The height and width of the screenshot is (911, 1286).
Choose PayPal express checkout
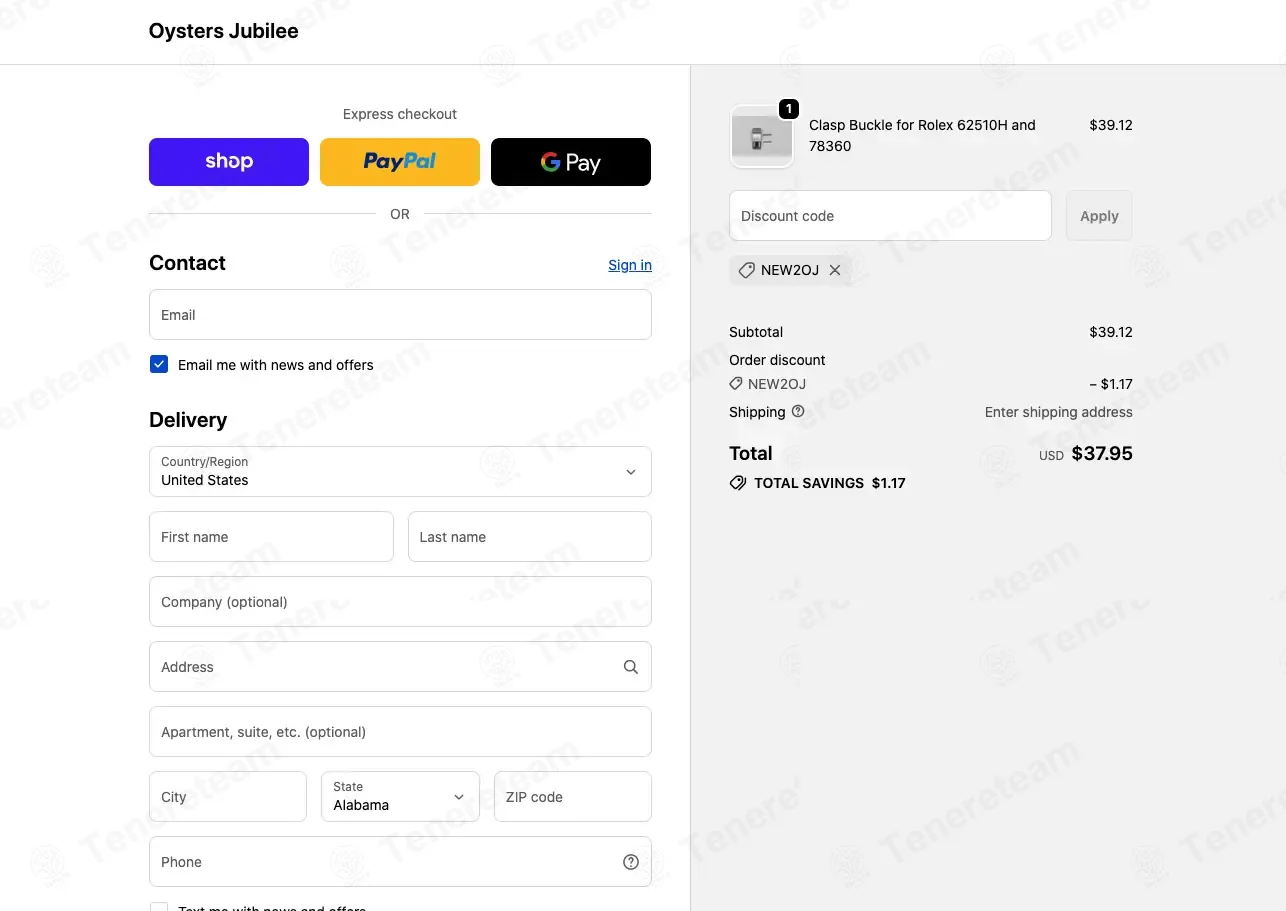[x=400, y=162]
